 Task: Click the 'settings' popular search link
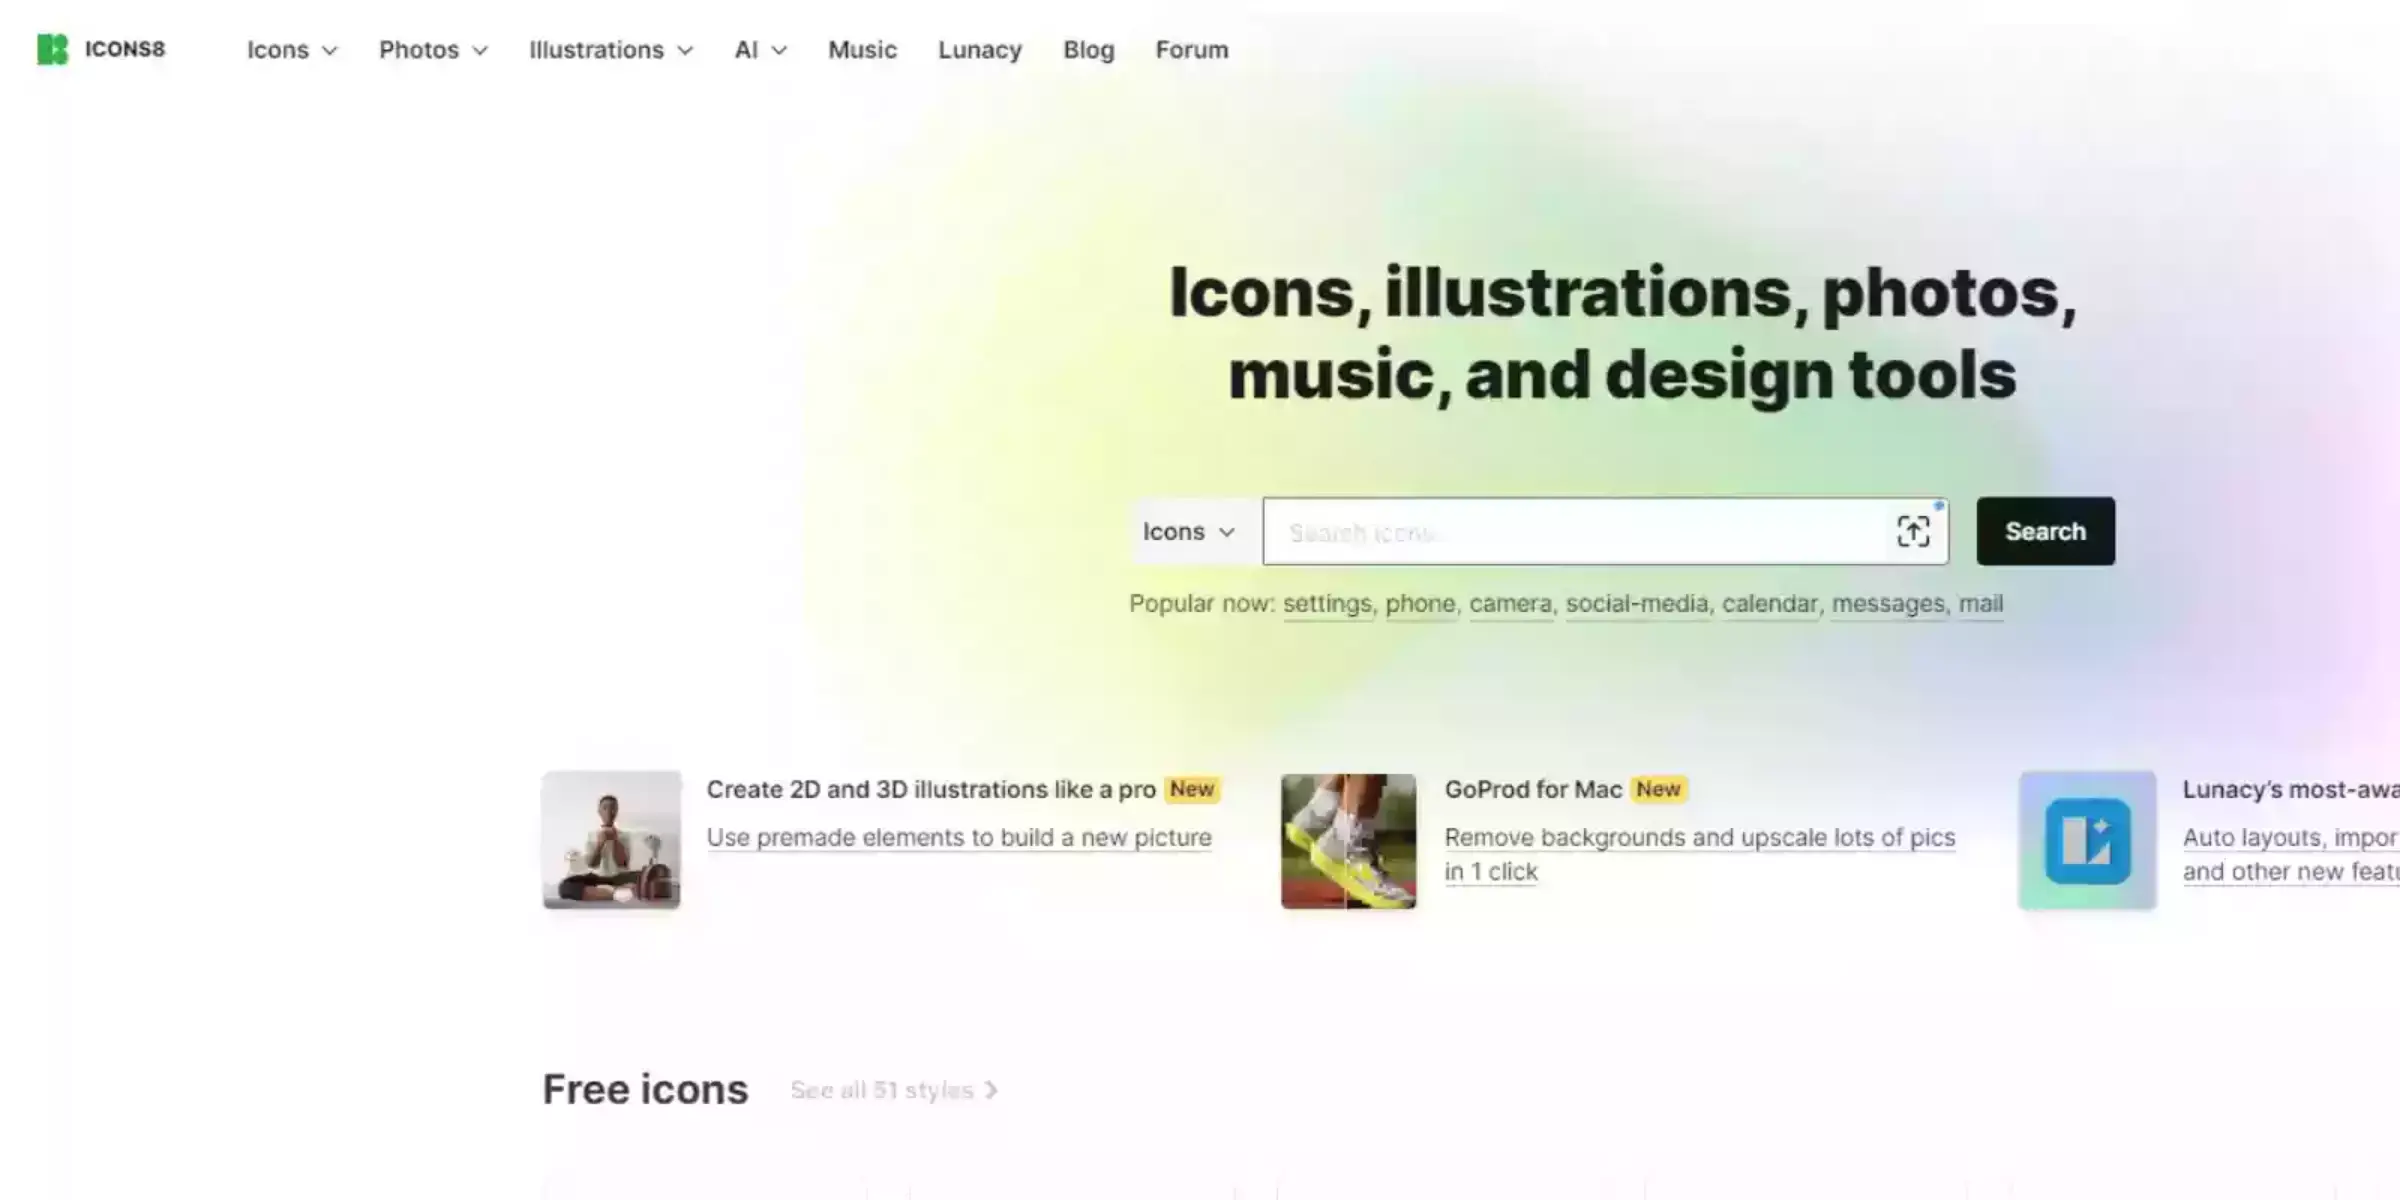(x=1327, y=603)
